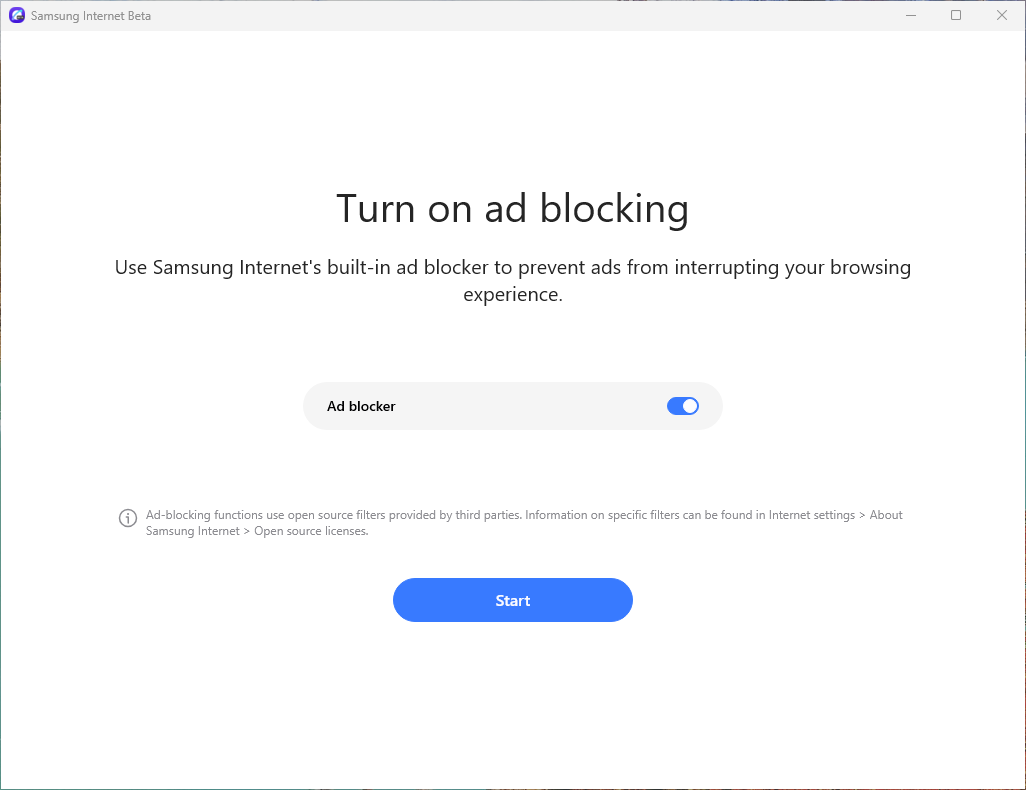This screenshot has width=1026, height=790.
Task: Switch the blue ad-blocking control
Action: click(683, 406)
